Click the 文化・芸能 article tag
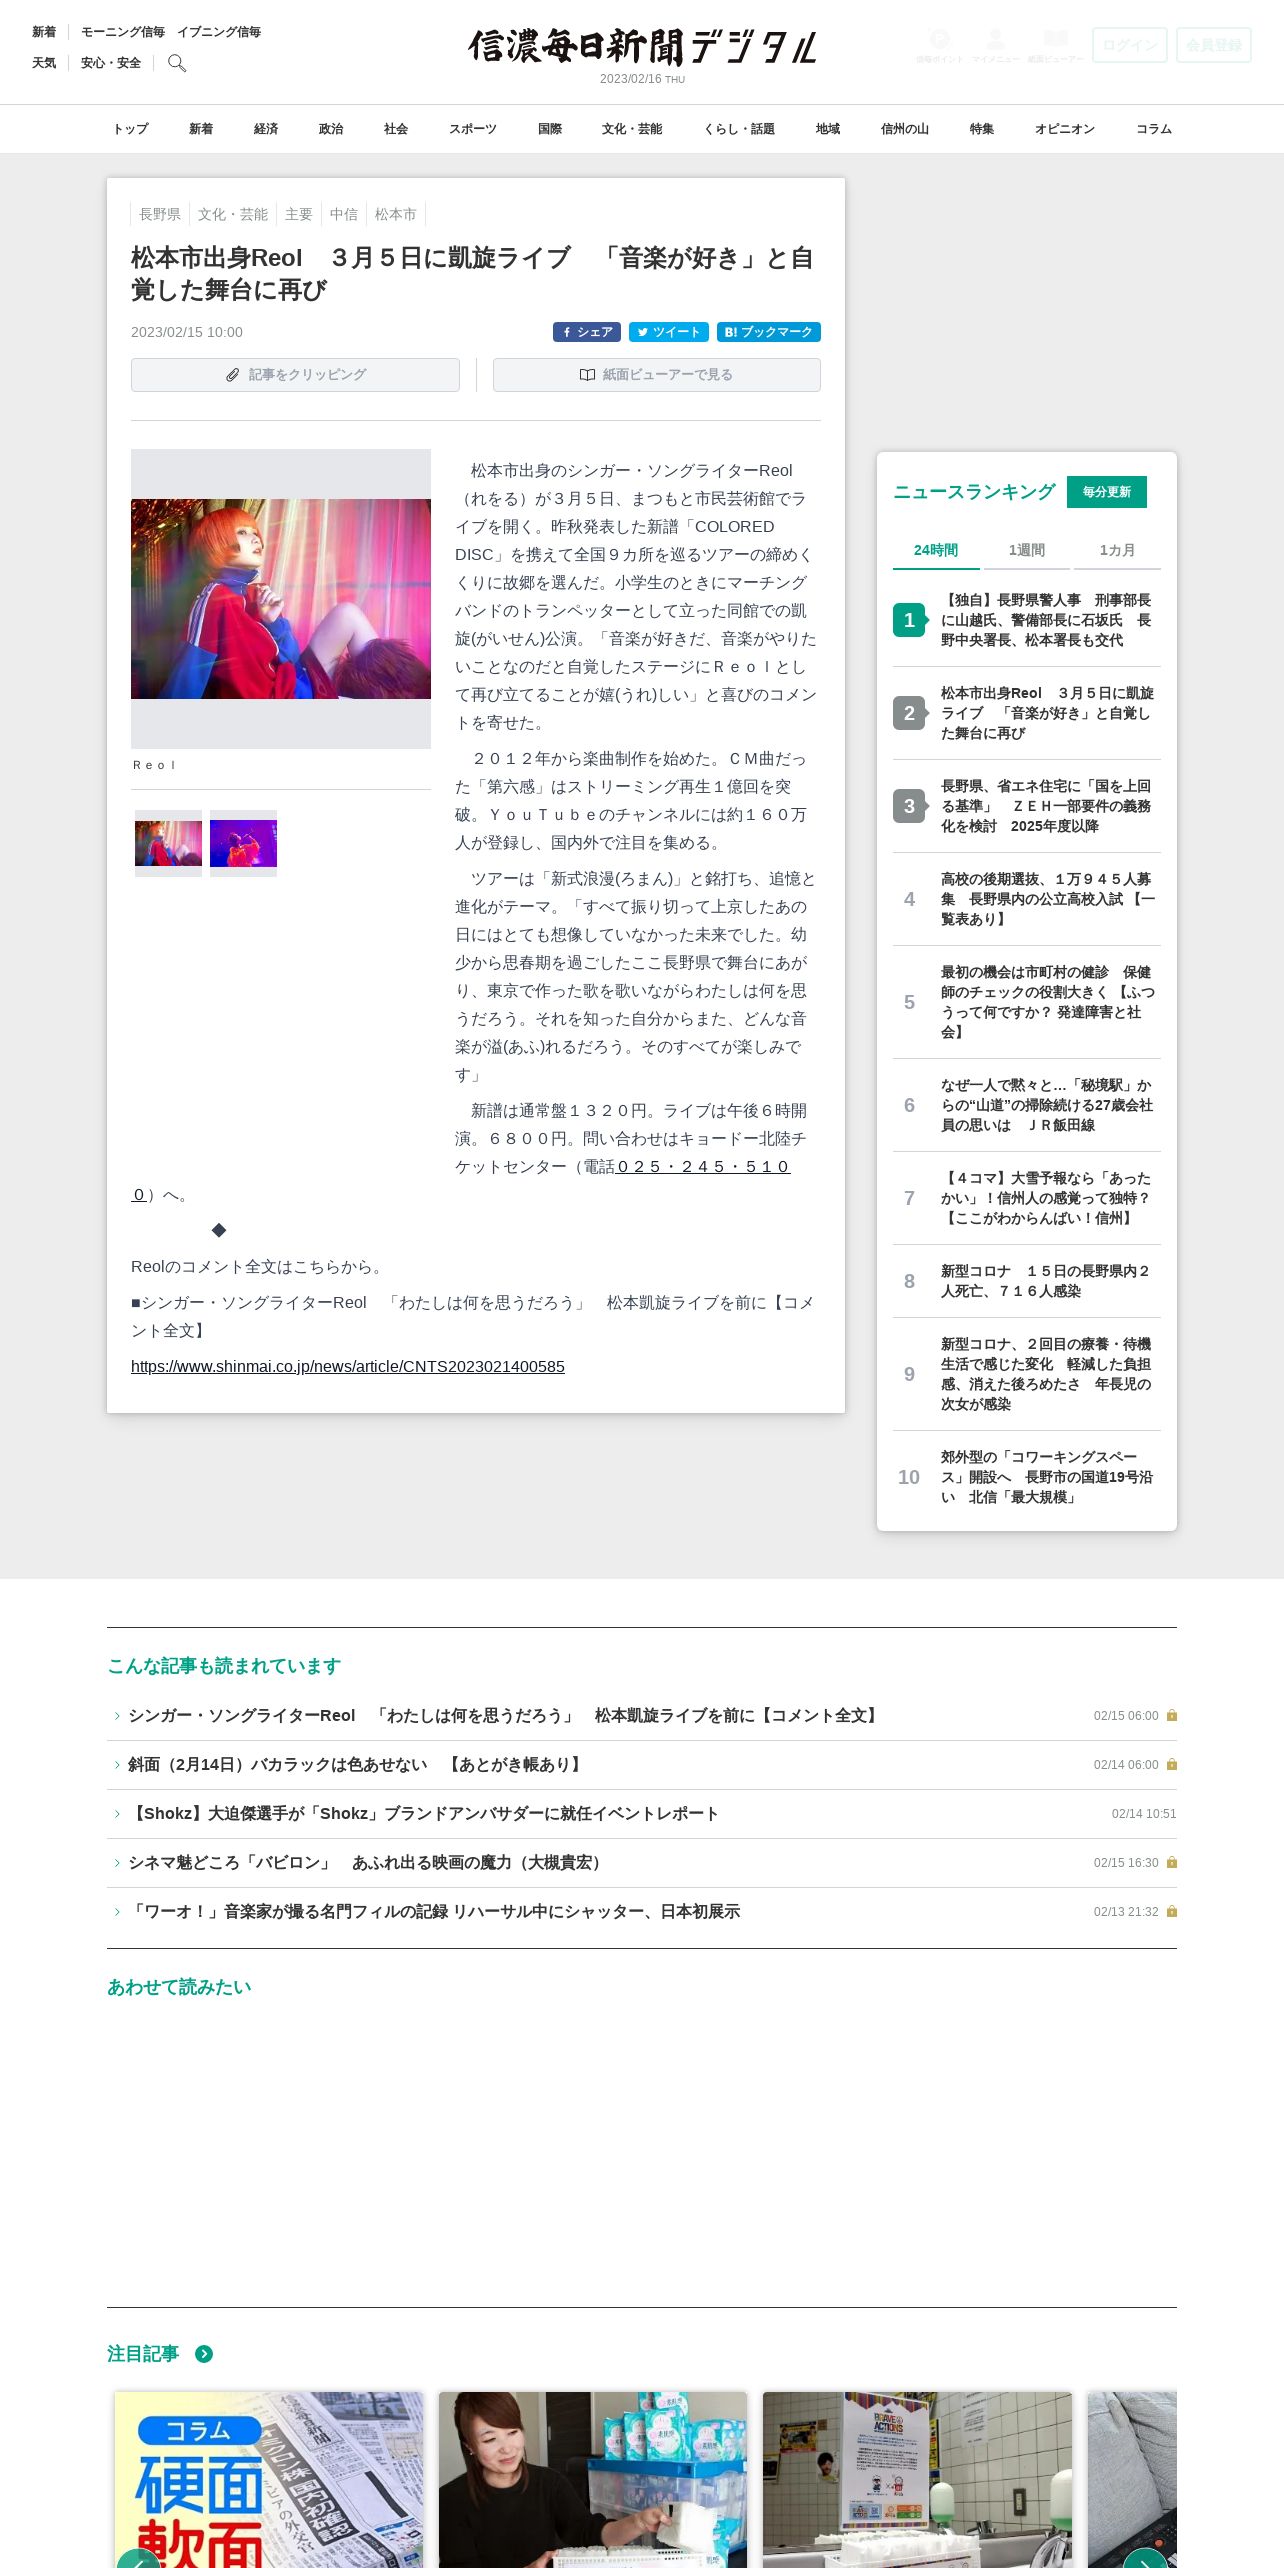Viewport: 1284px width, 2568px height. 233,214
